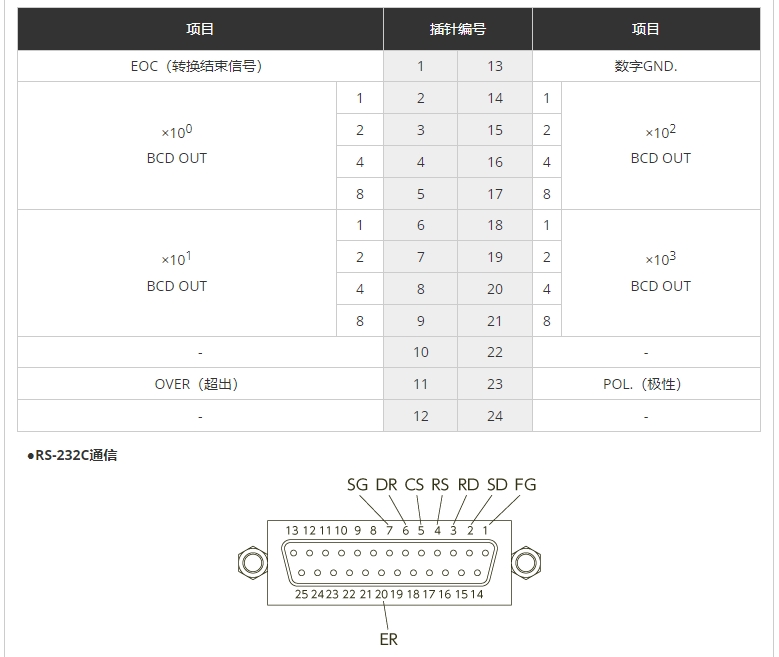The width and height of the screenshot is (779, 657).
Task: Click pin number 24 cell
Action: [x=495, y=416]
